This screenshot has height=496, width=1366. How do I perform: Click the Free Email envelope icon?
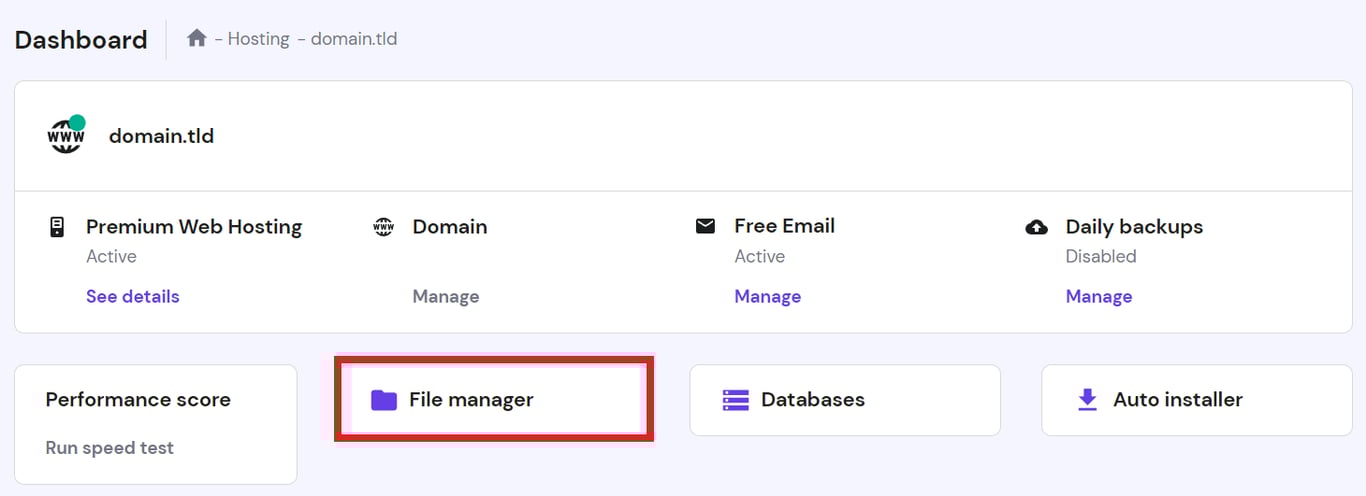tap(705, 226)
